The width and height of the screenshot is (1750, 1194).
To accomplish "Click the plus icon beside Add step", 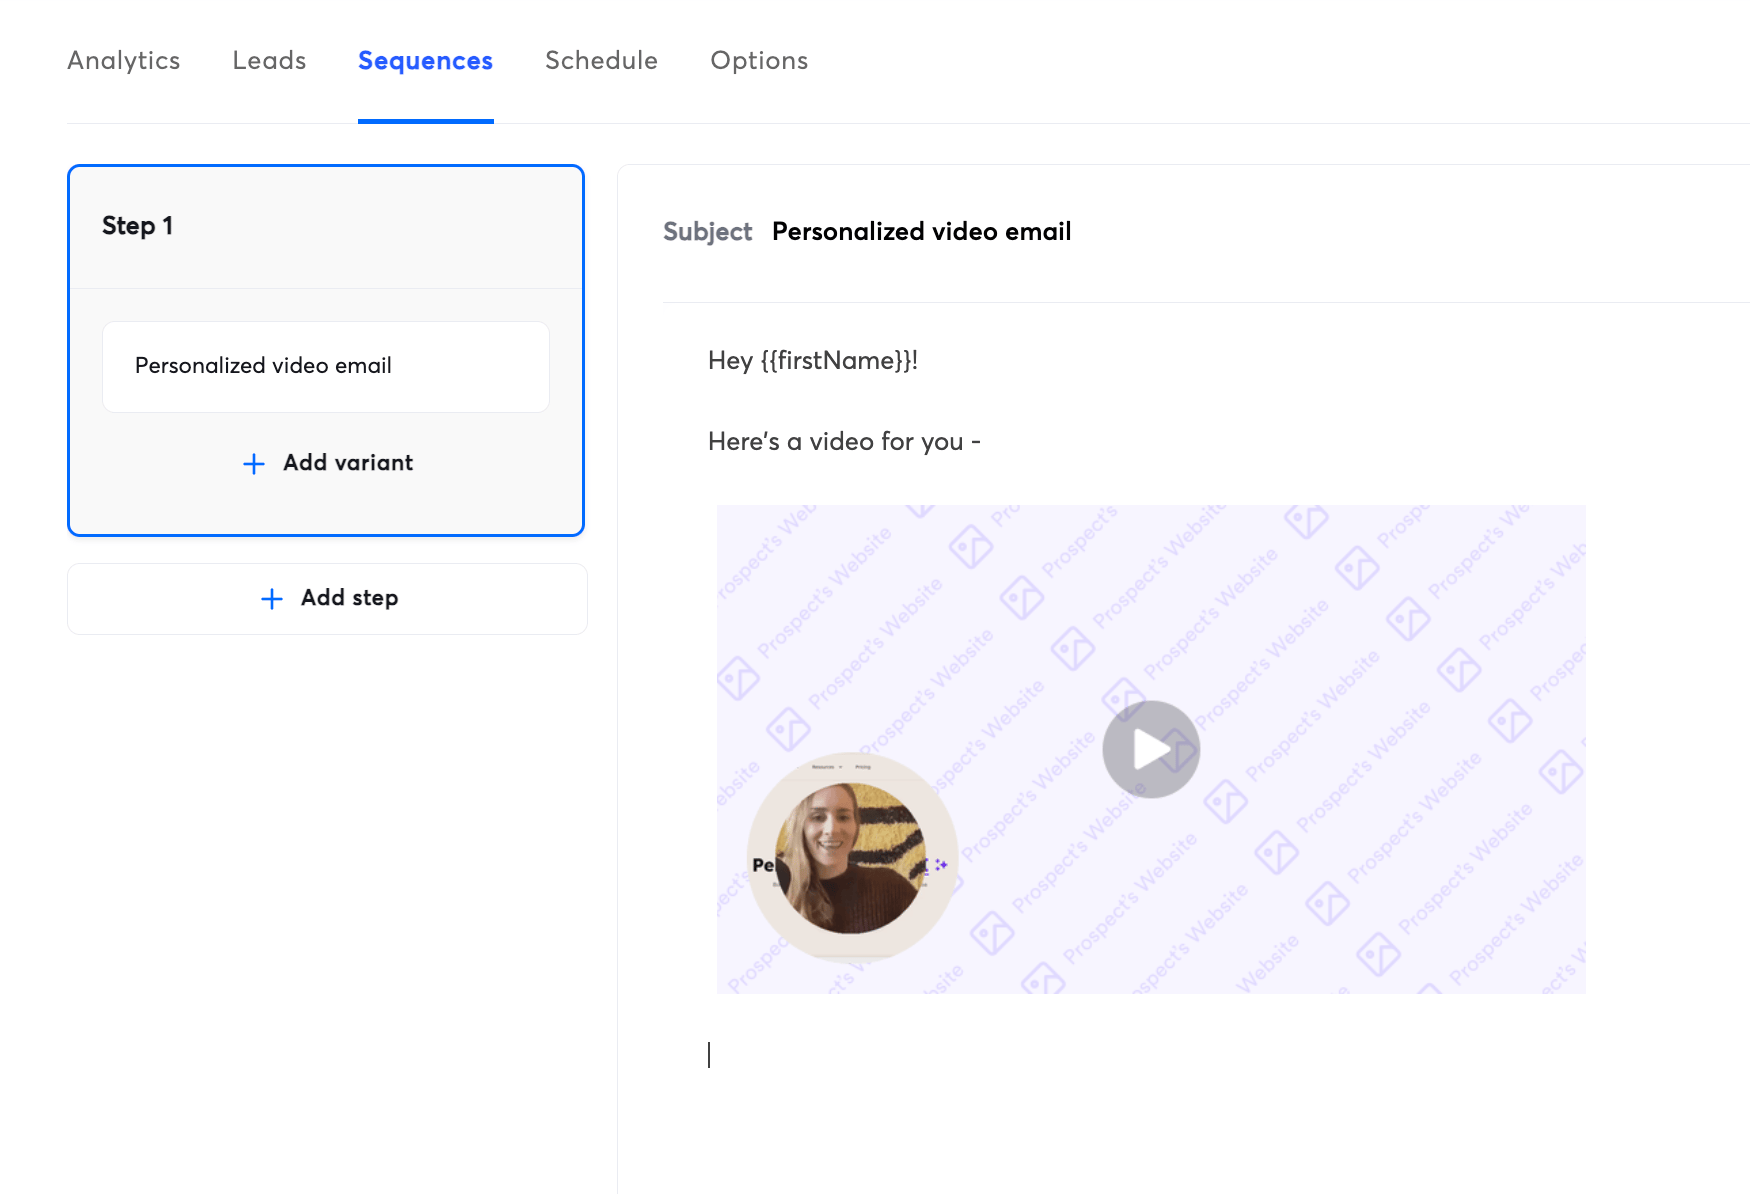I will (x=272, y=599).
